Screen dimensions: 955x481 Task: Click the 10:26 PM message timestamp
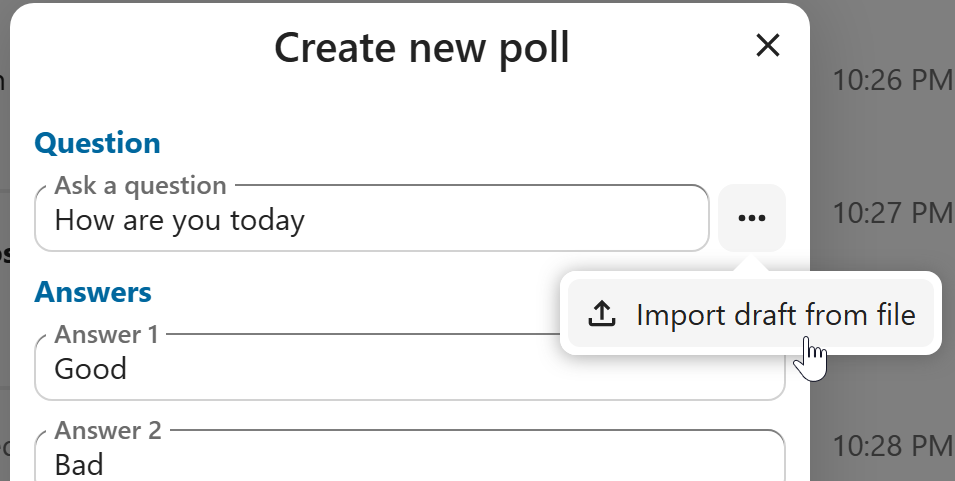pyautogui.click(x=892, y=80)
